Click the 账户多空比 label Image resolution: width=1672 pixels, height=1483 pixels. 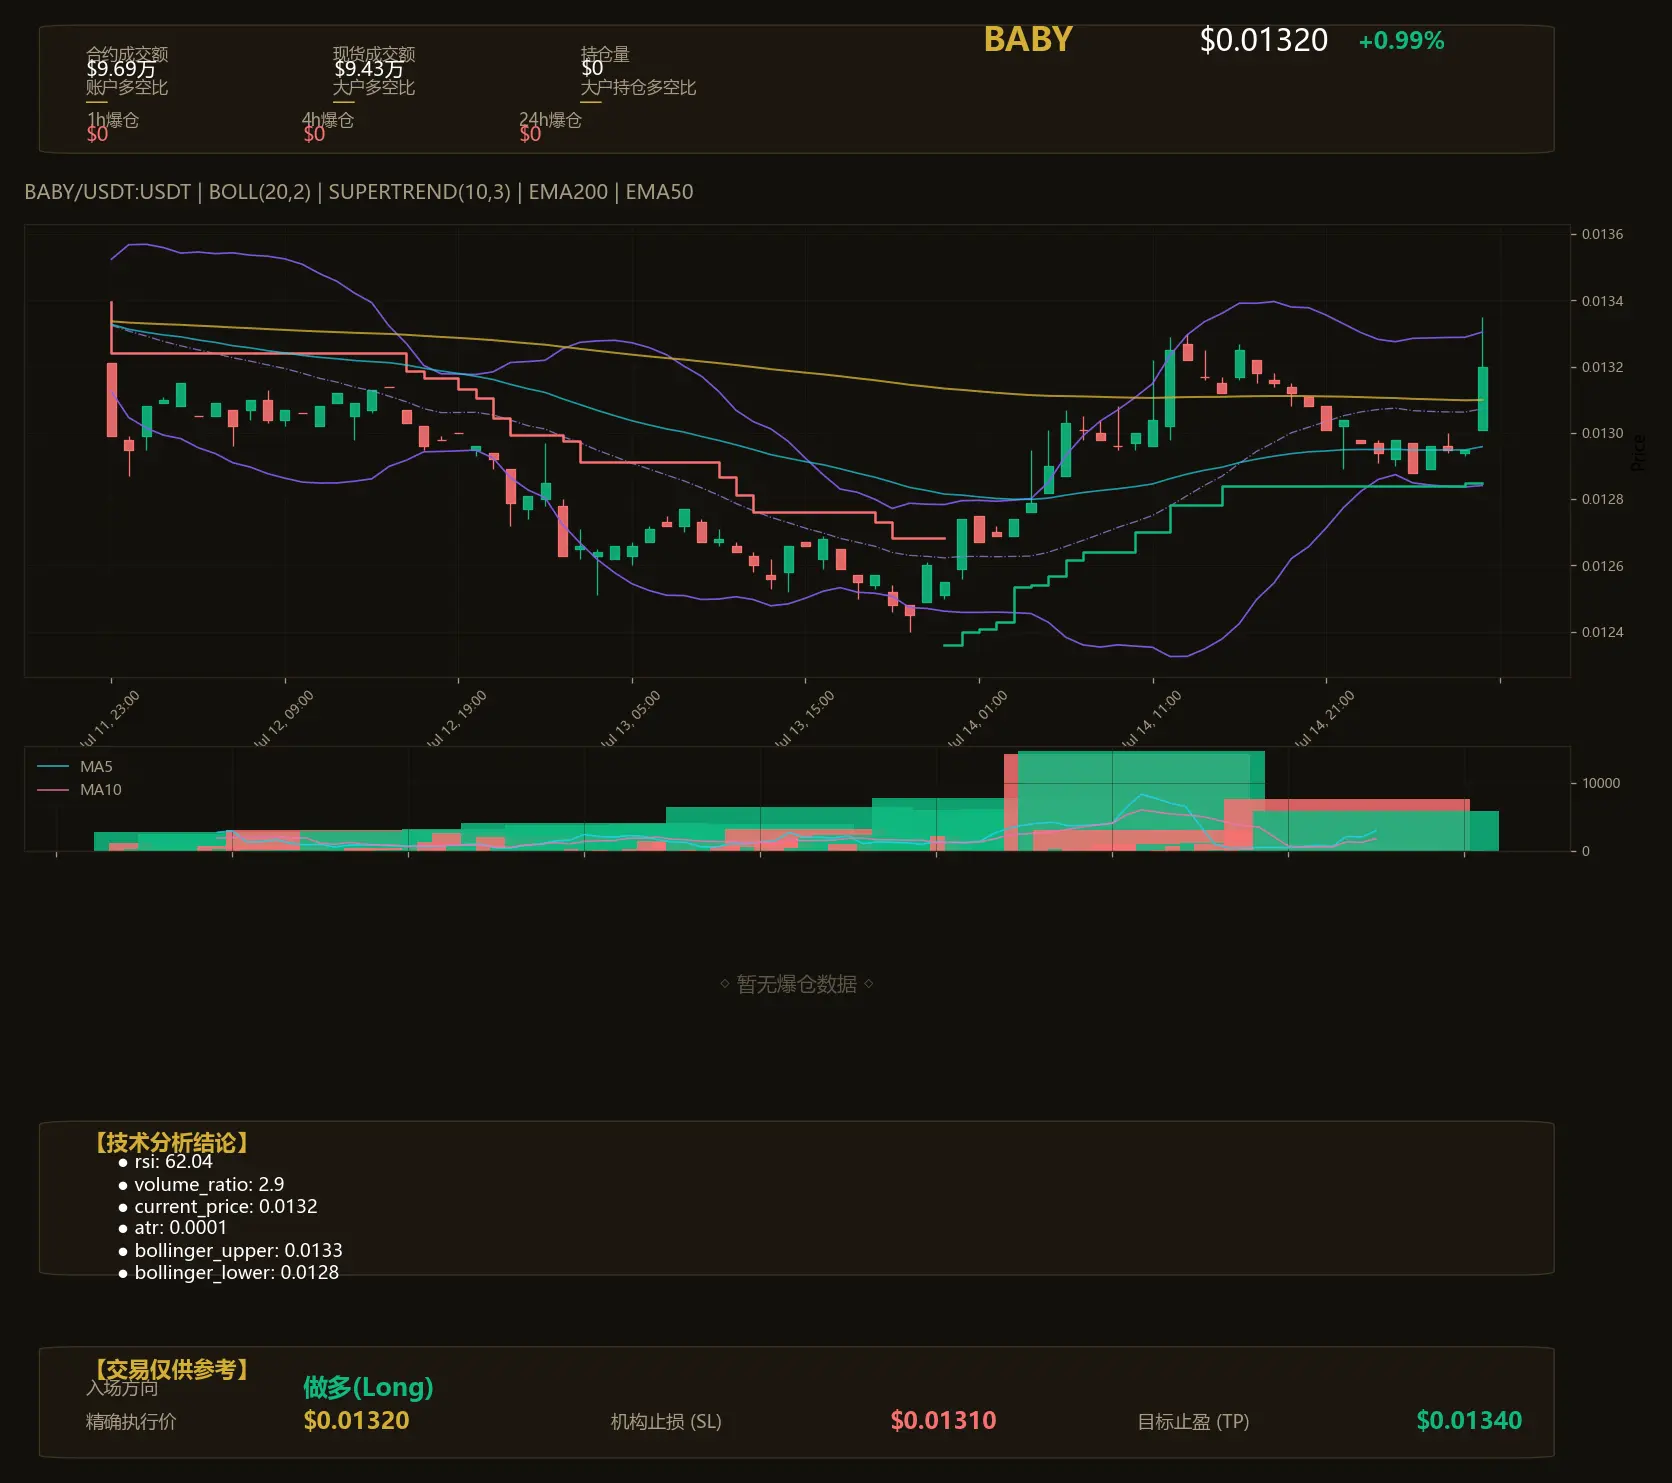127,87
